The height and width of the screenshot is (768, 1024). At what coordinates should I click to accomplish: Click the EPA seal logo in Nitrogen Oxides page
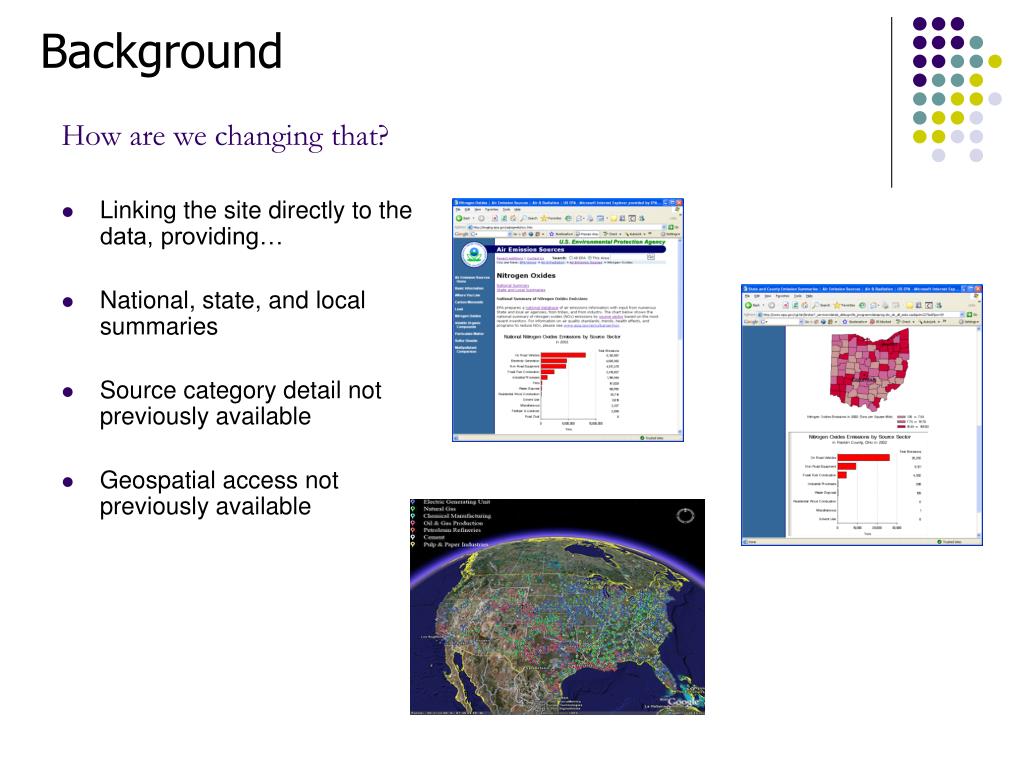click(x=473, y=255)
